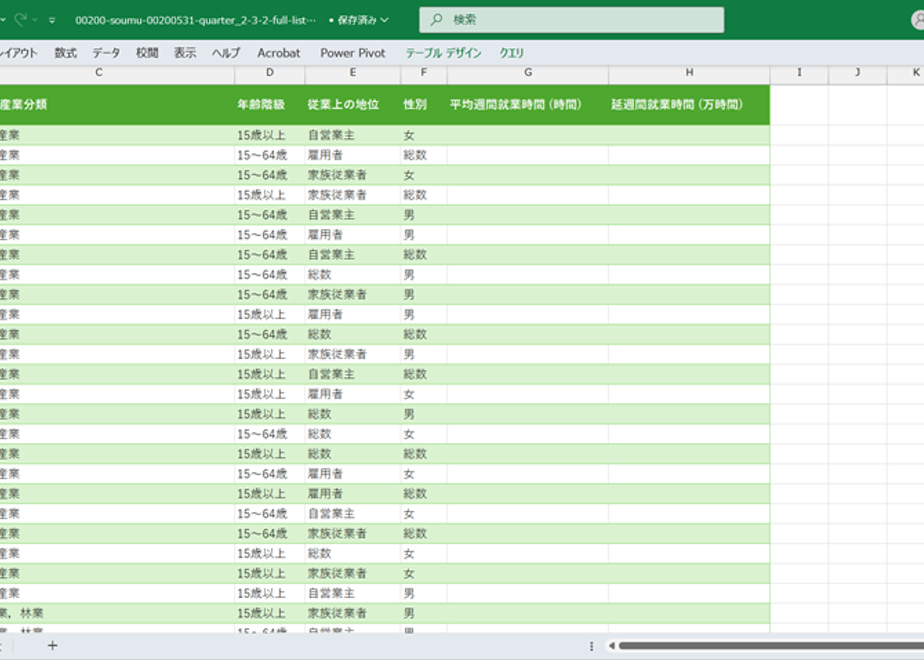924x660 pixels.
Task: Click the 平均週間就業時間 (時間) header cell
Action: pos(528,105)
